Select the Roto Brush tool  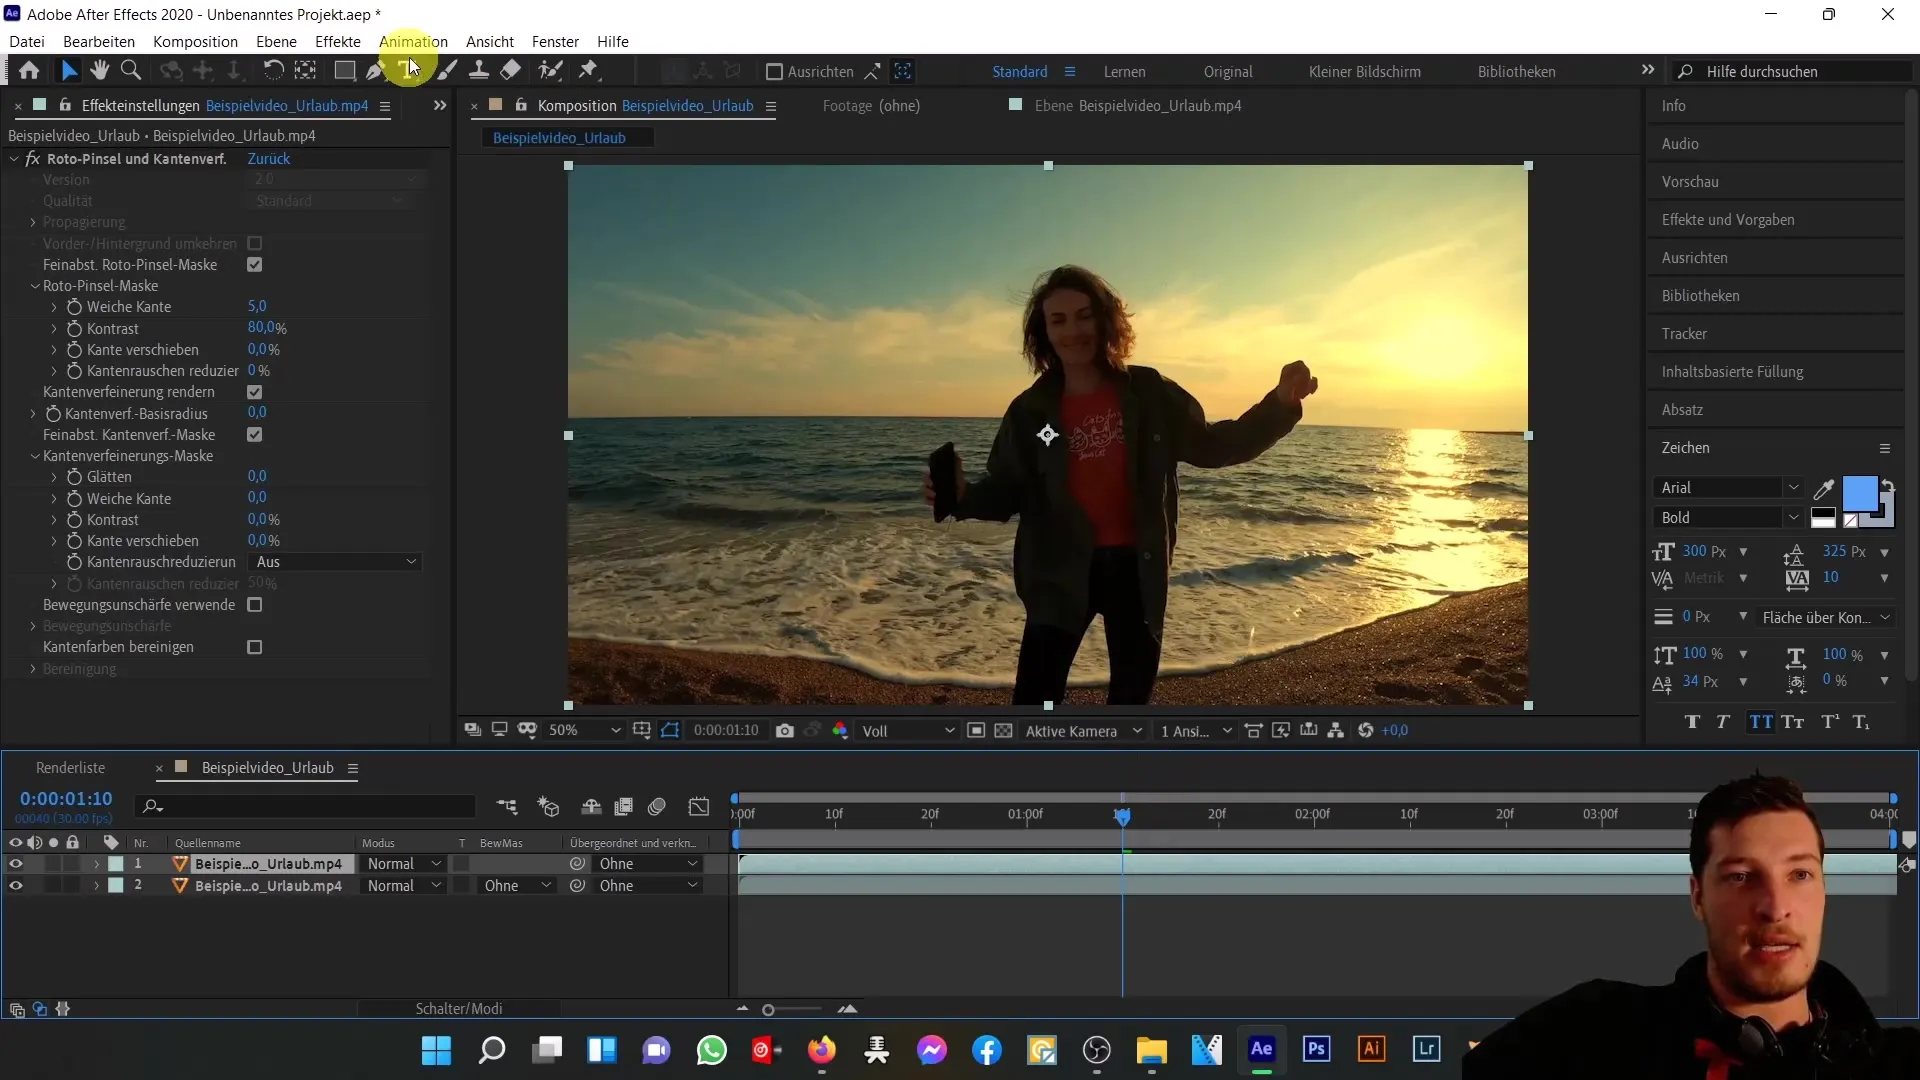[x=550, y=70]
